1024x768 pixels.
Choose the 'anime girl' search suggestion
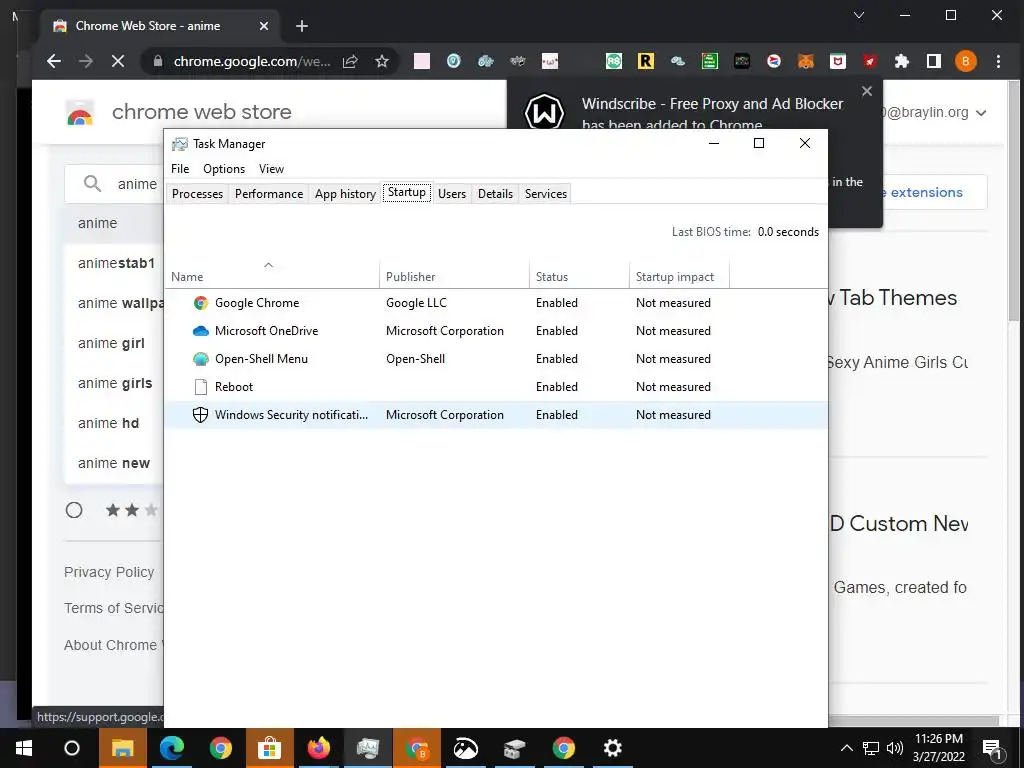[111, 344]
